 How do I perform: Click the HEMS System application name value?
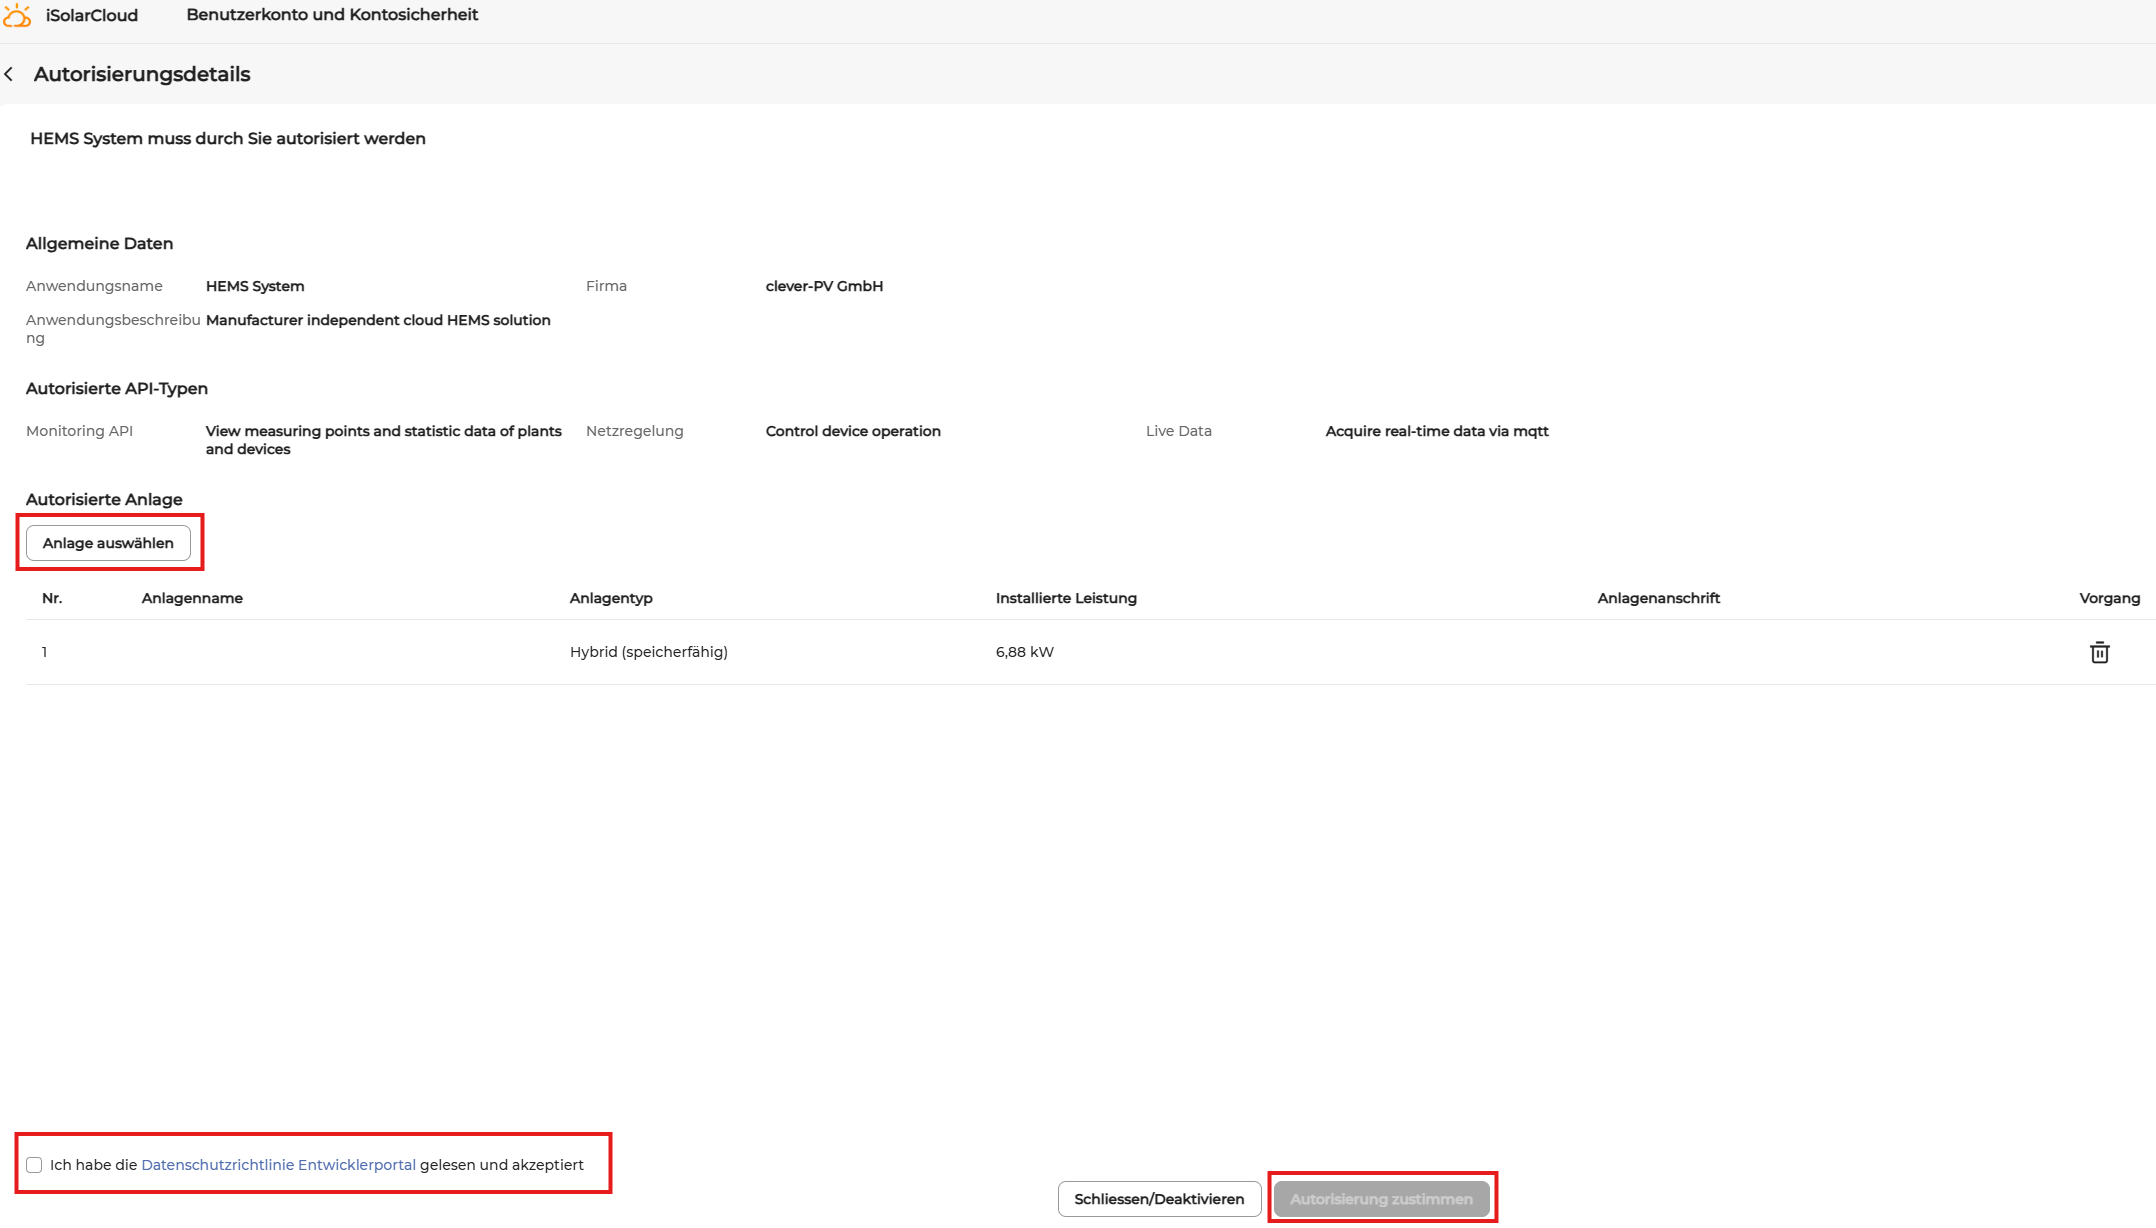coord(255,286)
